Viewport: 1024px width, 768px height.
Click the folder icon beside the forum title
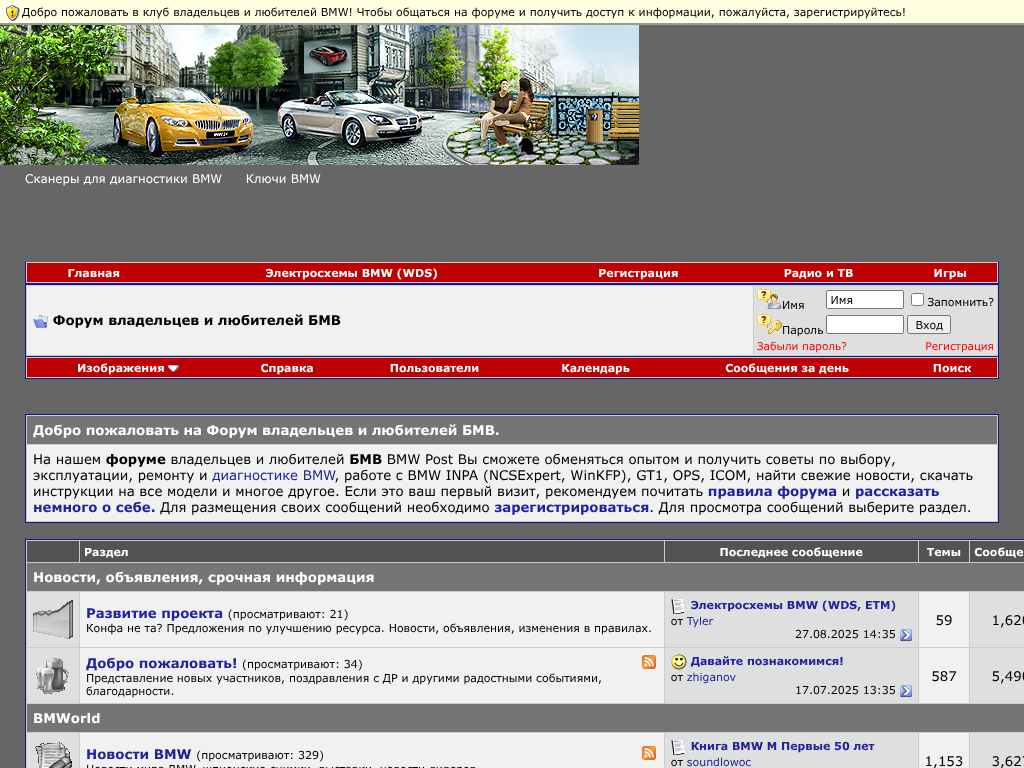point(40,321)
